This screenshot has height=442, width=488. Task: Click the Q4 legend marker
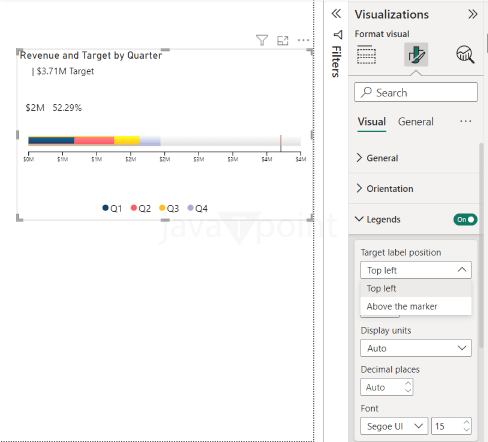pyautogui.click(x=190, y=208)
